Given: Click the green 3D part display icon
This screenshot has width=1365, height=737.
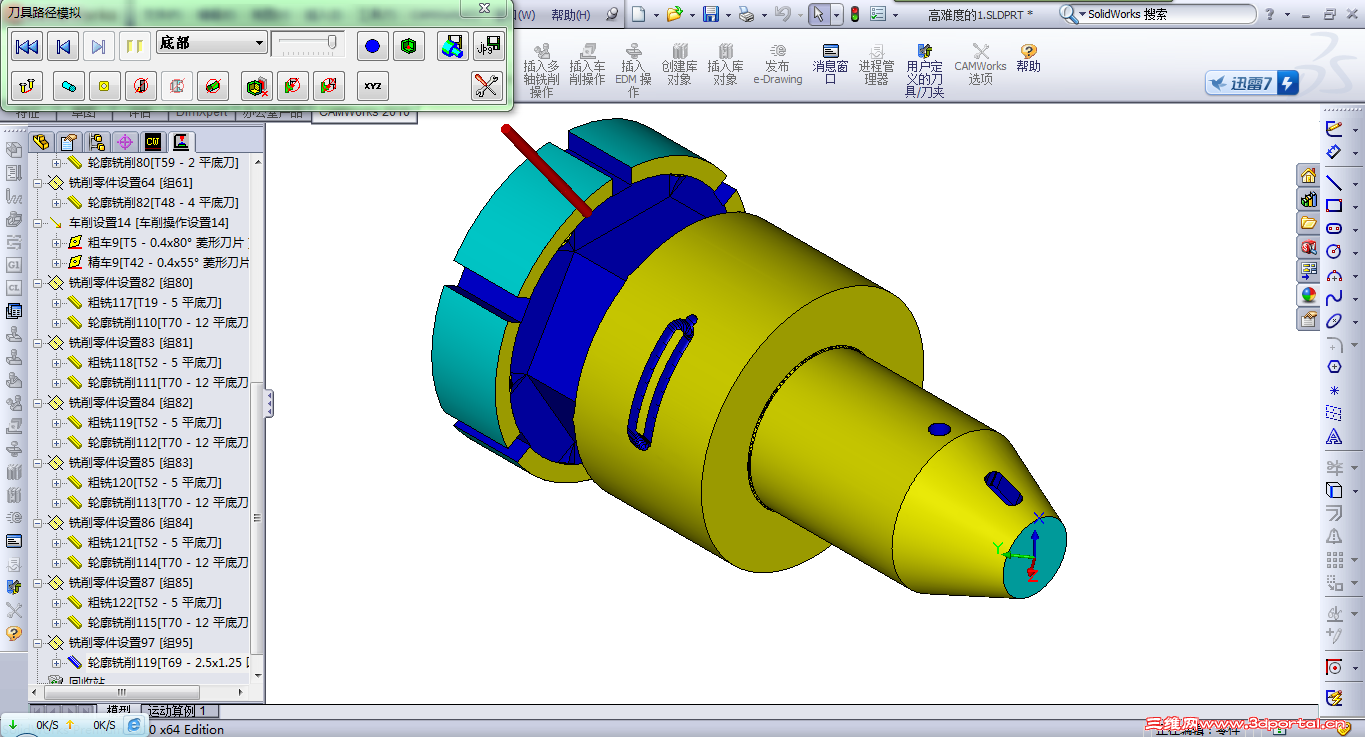Looking at the screenshot, I should tap(408, 46).
